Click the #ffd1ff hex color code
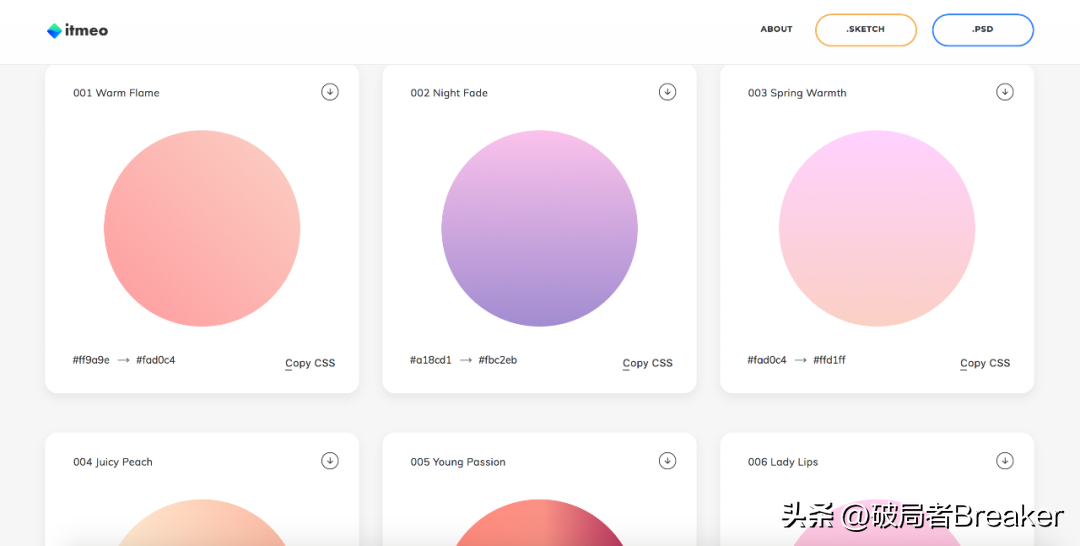 click(829, 360)
